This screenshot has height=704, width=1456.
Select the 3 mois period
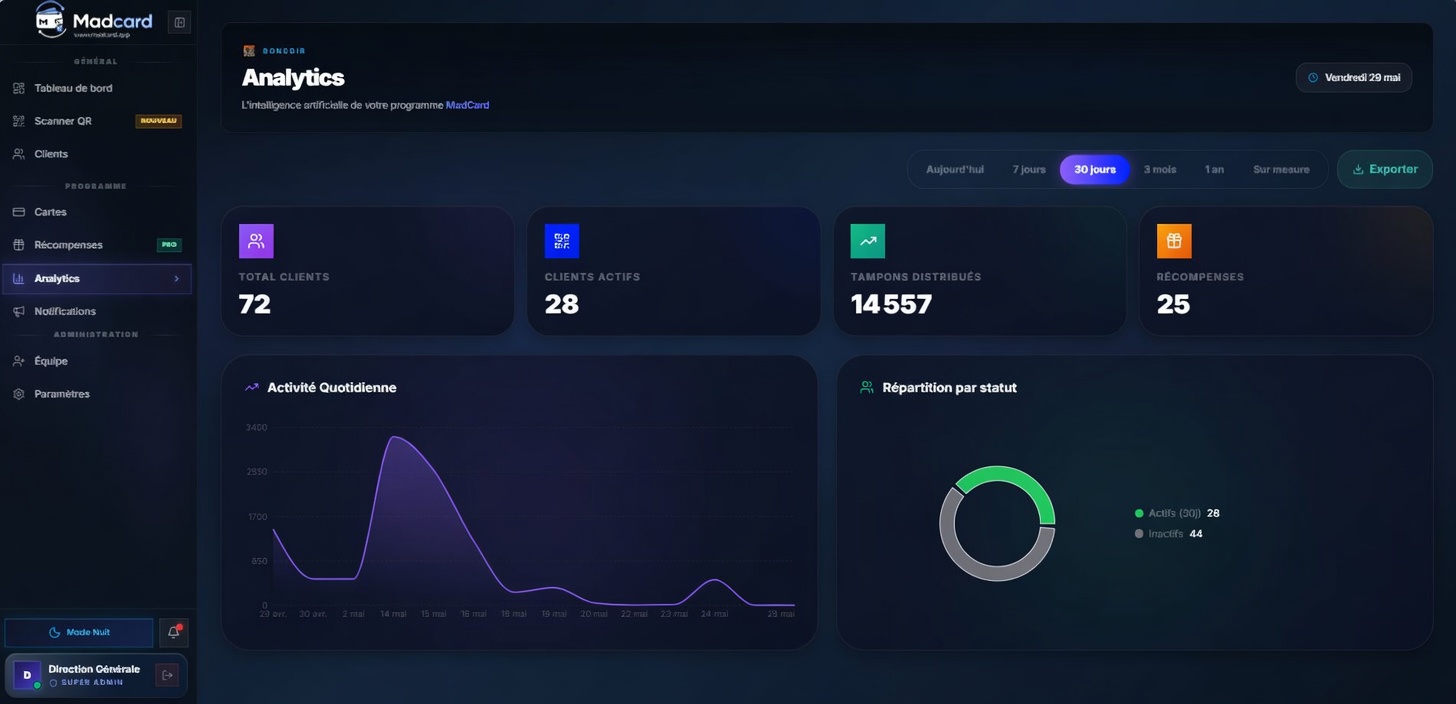tap(1160, 170)
